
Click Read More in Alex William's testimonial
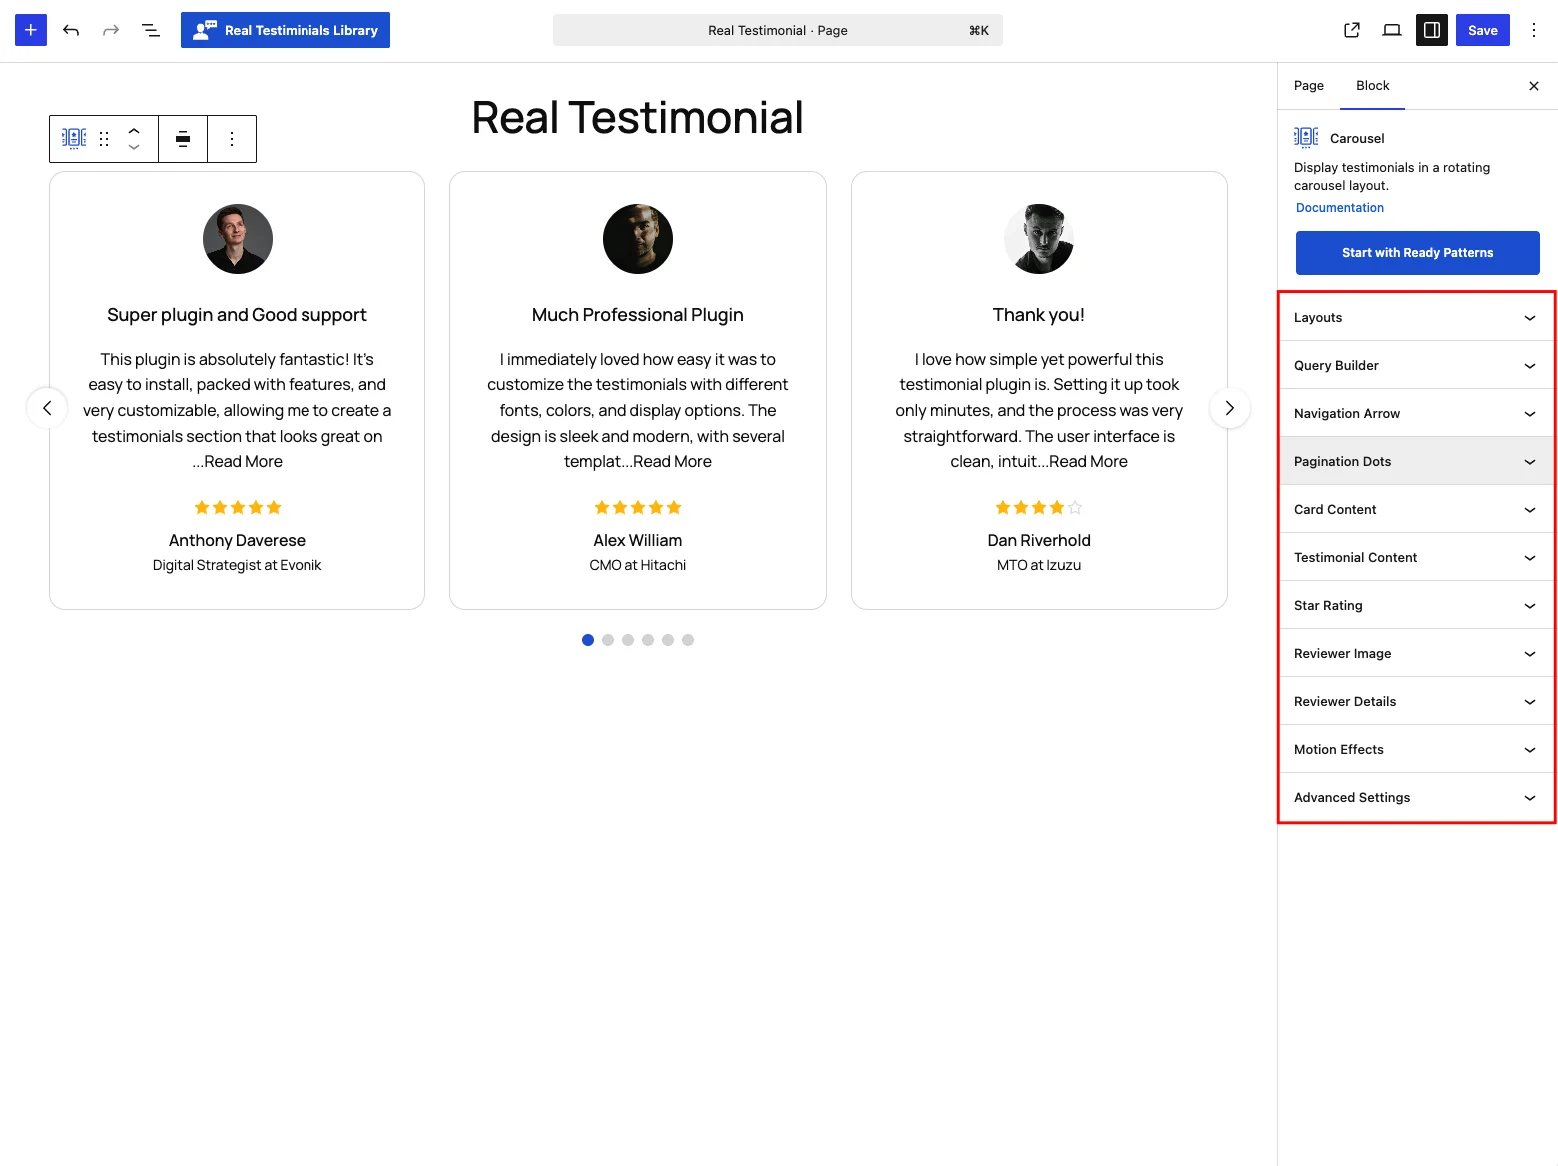(672, 462)
